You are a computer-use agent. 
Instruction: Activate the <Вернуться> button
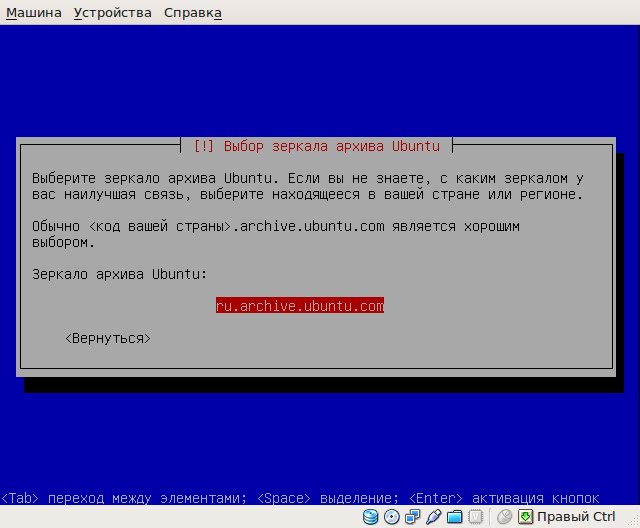108,338
